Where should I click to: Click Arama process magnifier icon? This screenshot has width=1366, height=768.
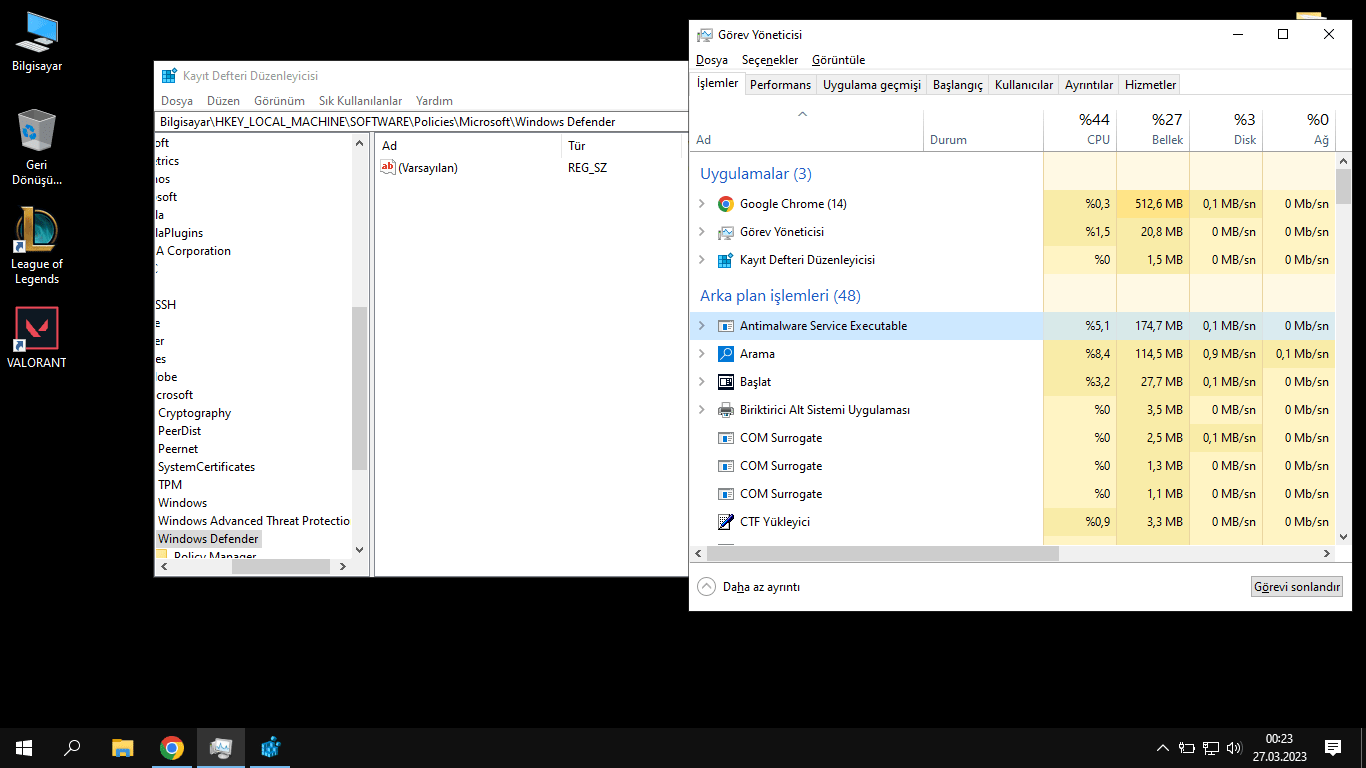726,354
